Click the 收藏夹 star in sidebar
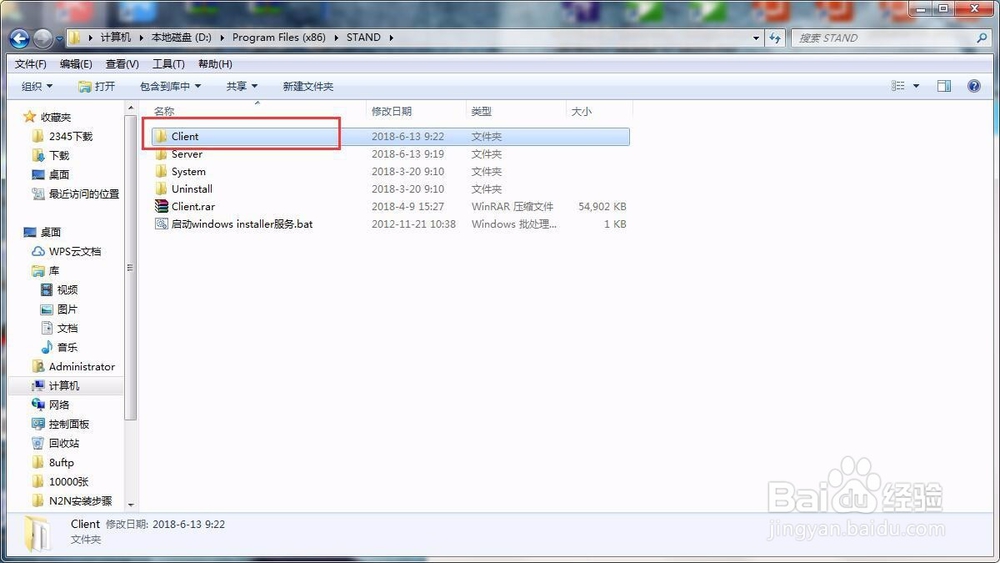 click(29, 117)
